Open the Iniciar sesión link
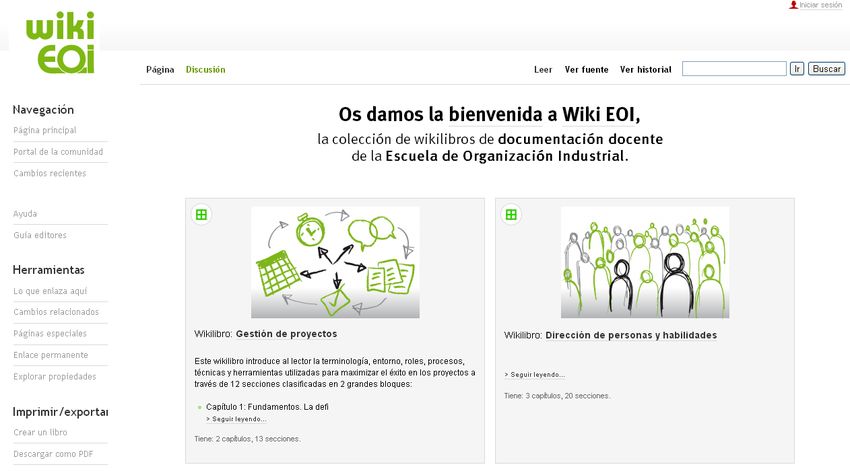Screen dimensions: 850x471 [821, 5]
